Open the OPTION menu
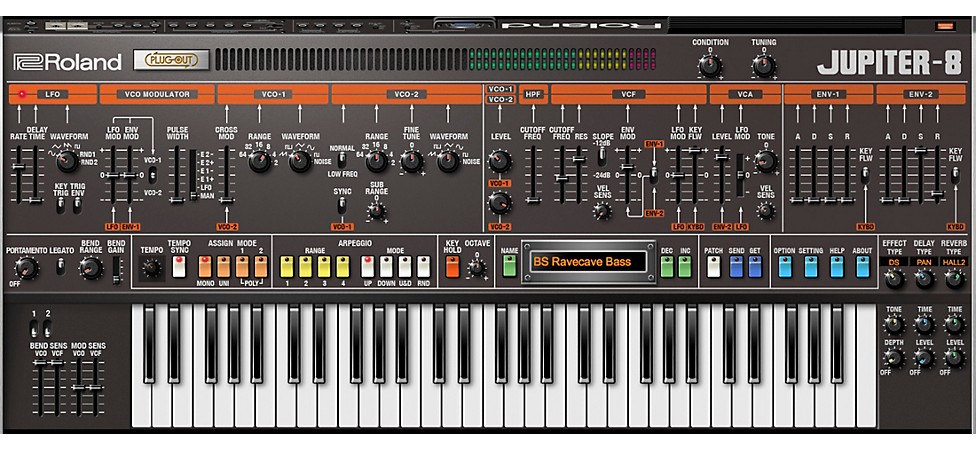This screenshot has width=976, height=450. point(784,266)
